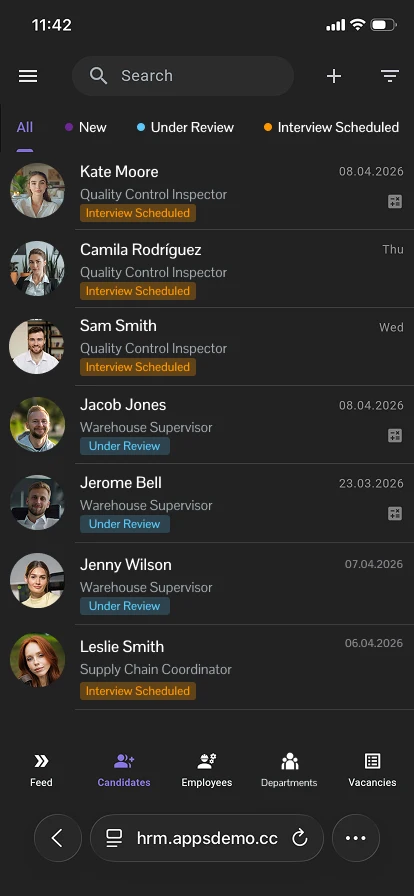
Task: Select the New status filter tab
Action: click(x=86, y=127)
